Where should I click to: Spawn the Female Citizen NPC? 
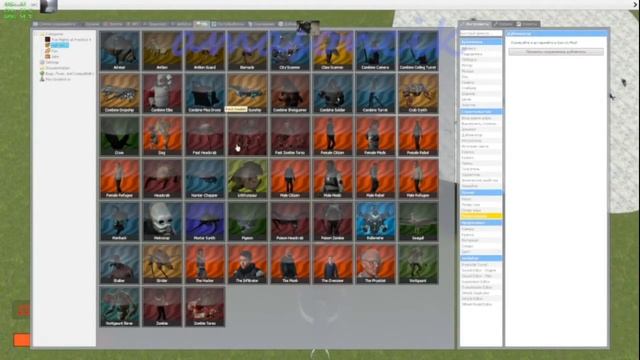333,136
